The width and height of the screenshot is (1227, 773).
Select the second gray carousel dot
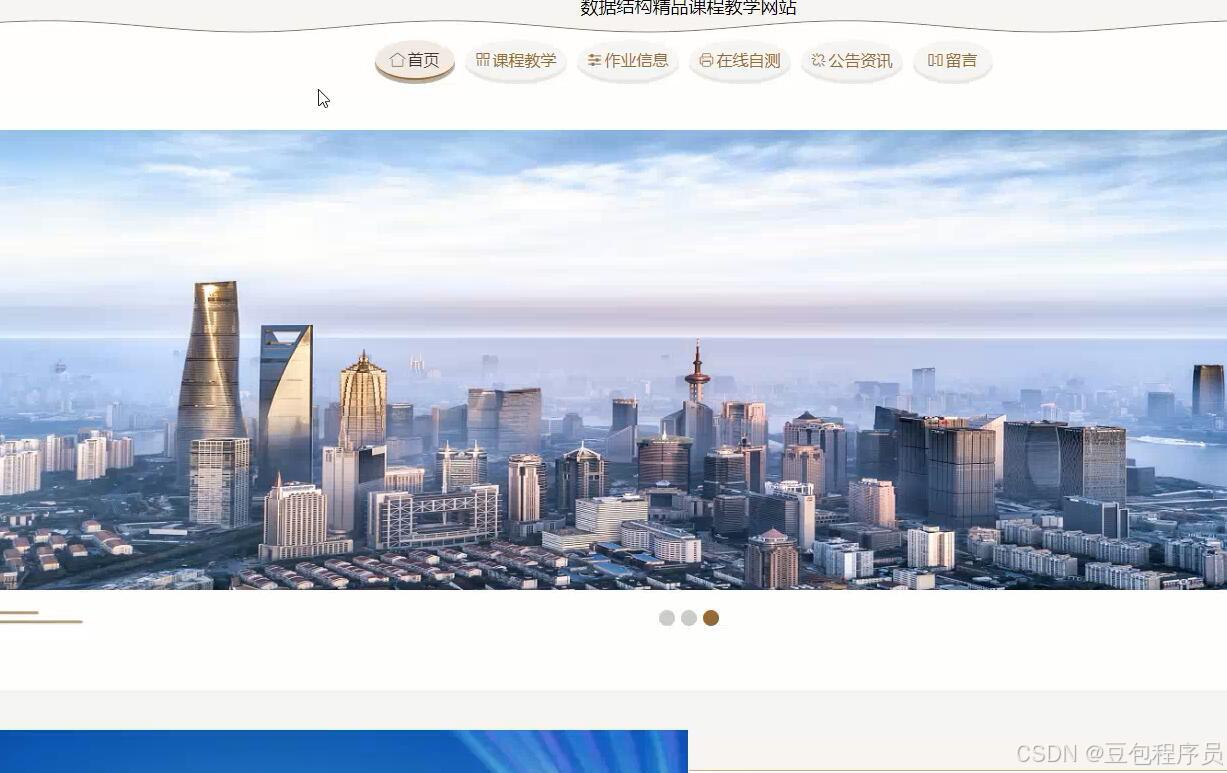coord(689,618)
